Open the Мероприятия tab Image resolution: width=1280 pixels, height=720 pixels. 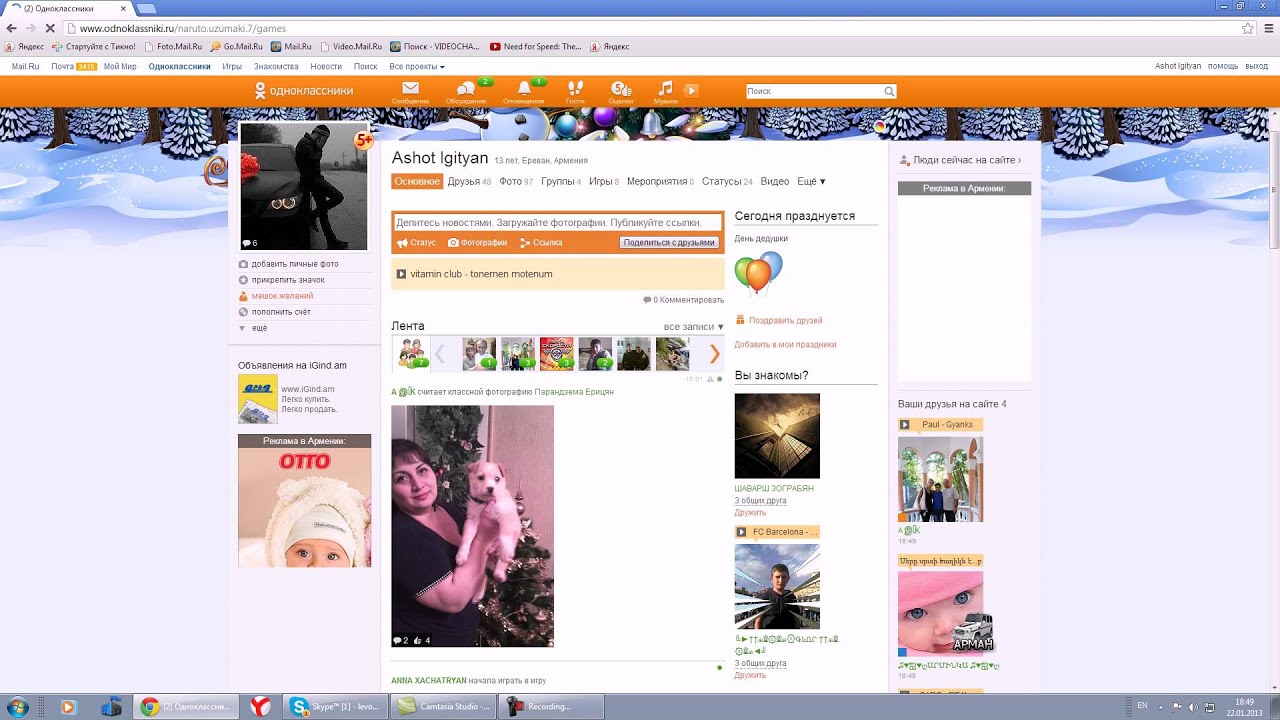(660, 181)
